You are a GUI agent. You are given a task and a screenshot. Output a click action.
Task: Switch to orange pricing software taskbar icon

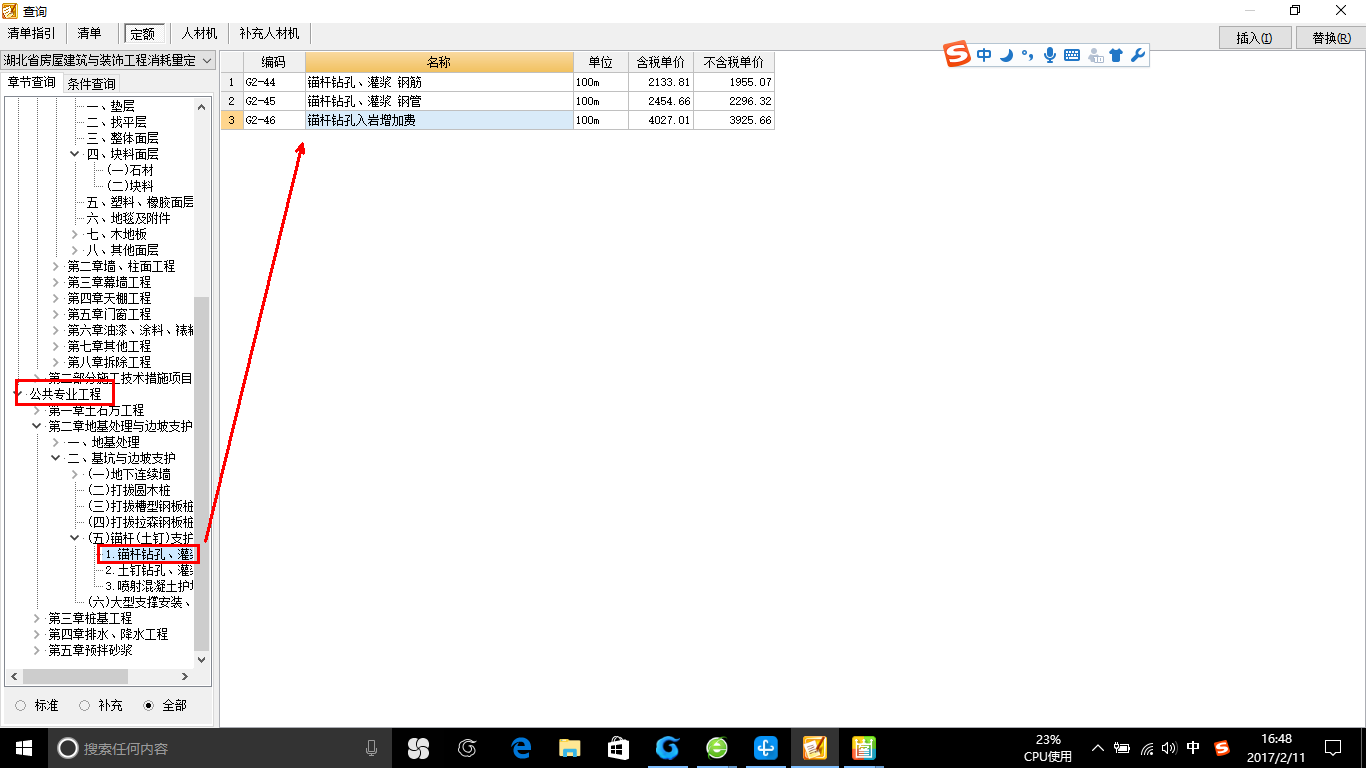point(814,748)
